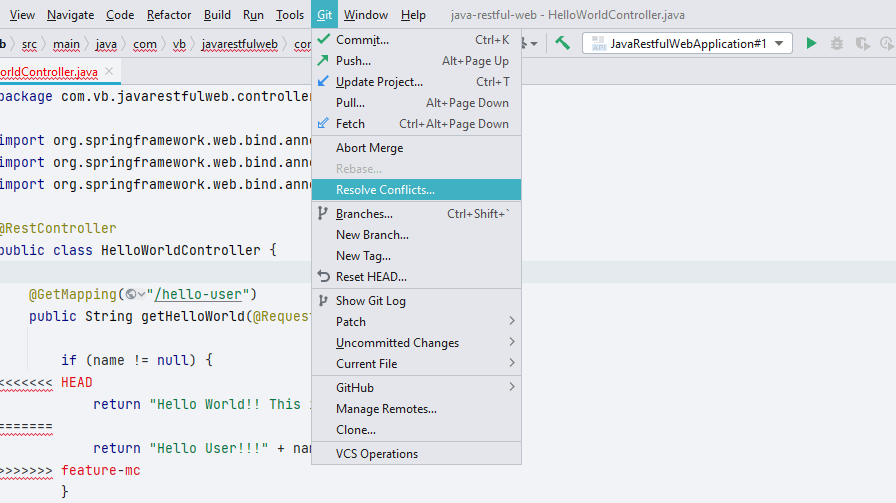Open the Refactor menu in menu bar
Image resolution: width=896 pixels, height=503 pixels.
click(x=169, y=15)
